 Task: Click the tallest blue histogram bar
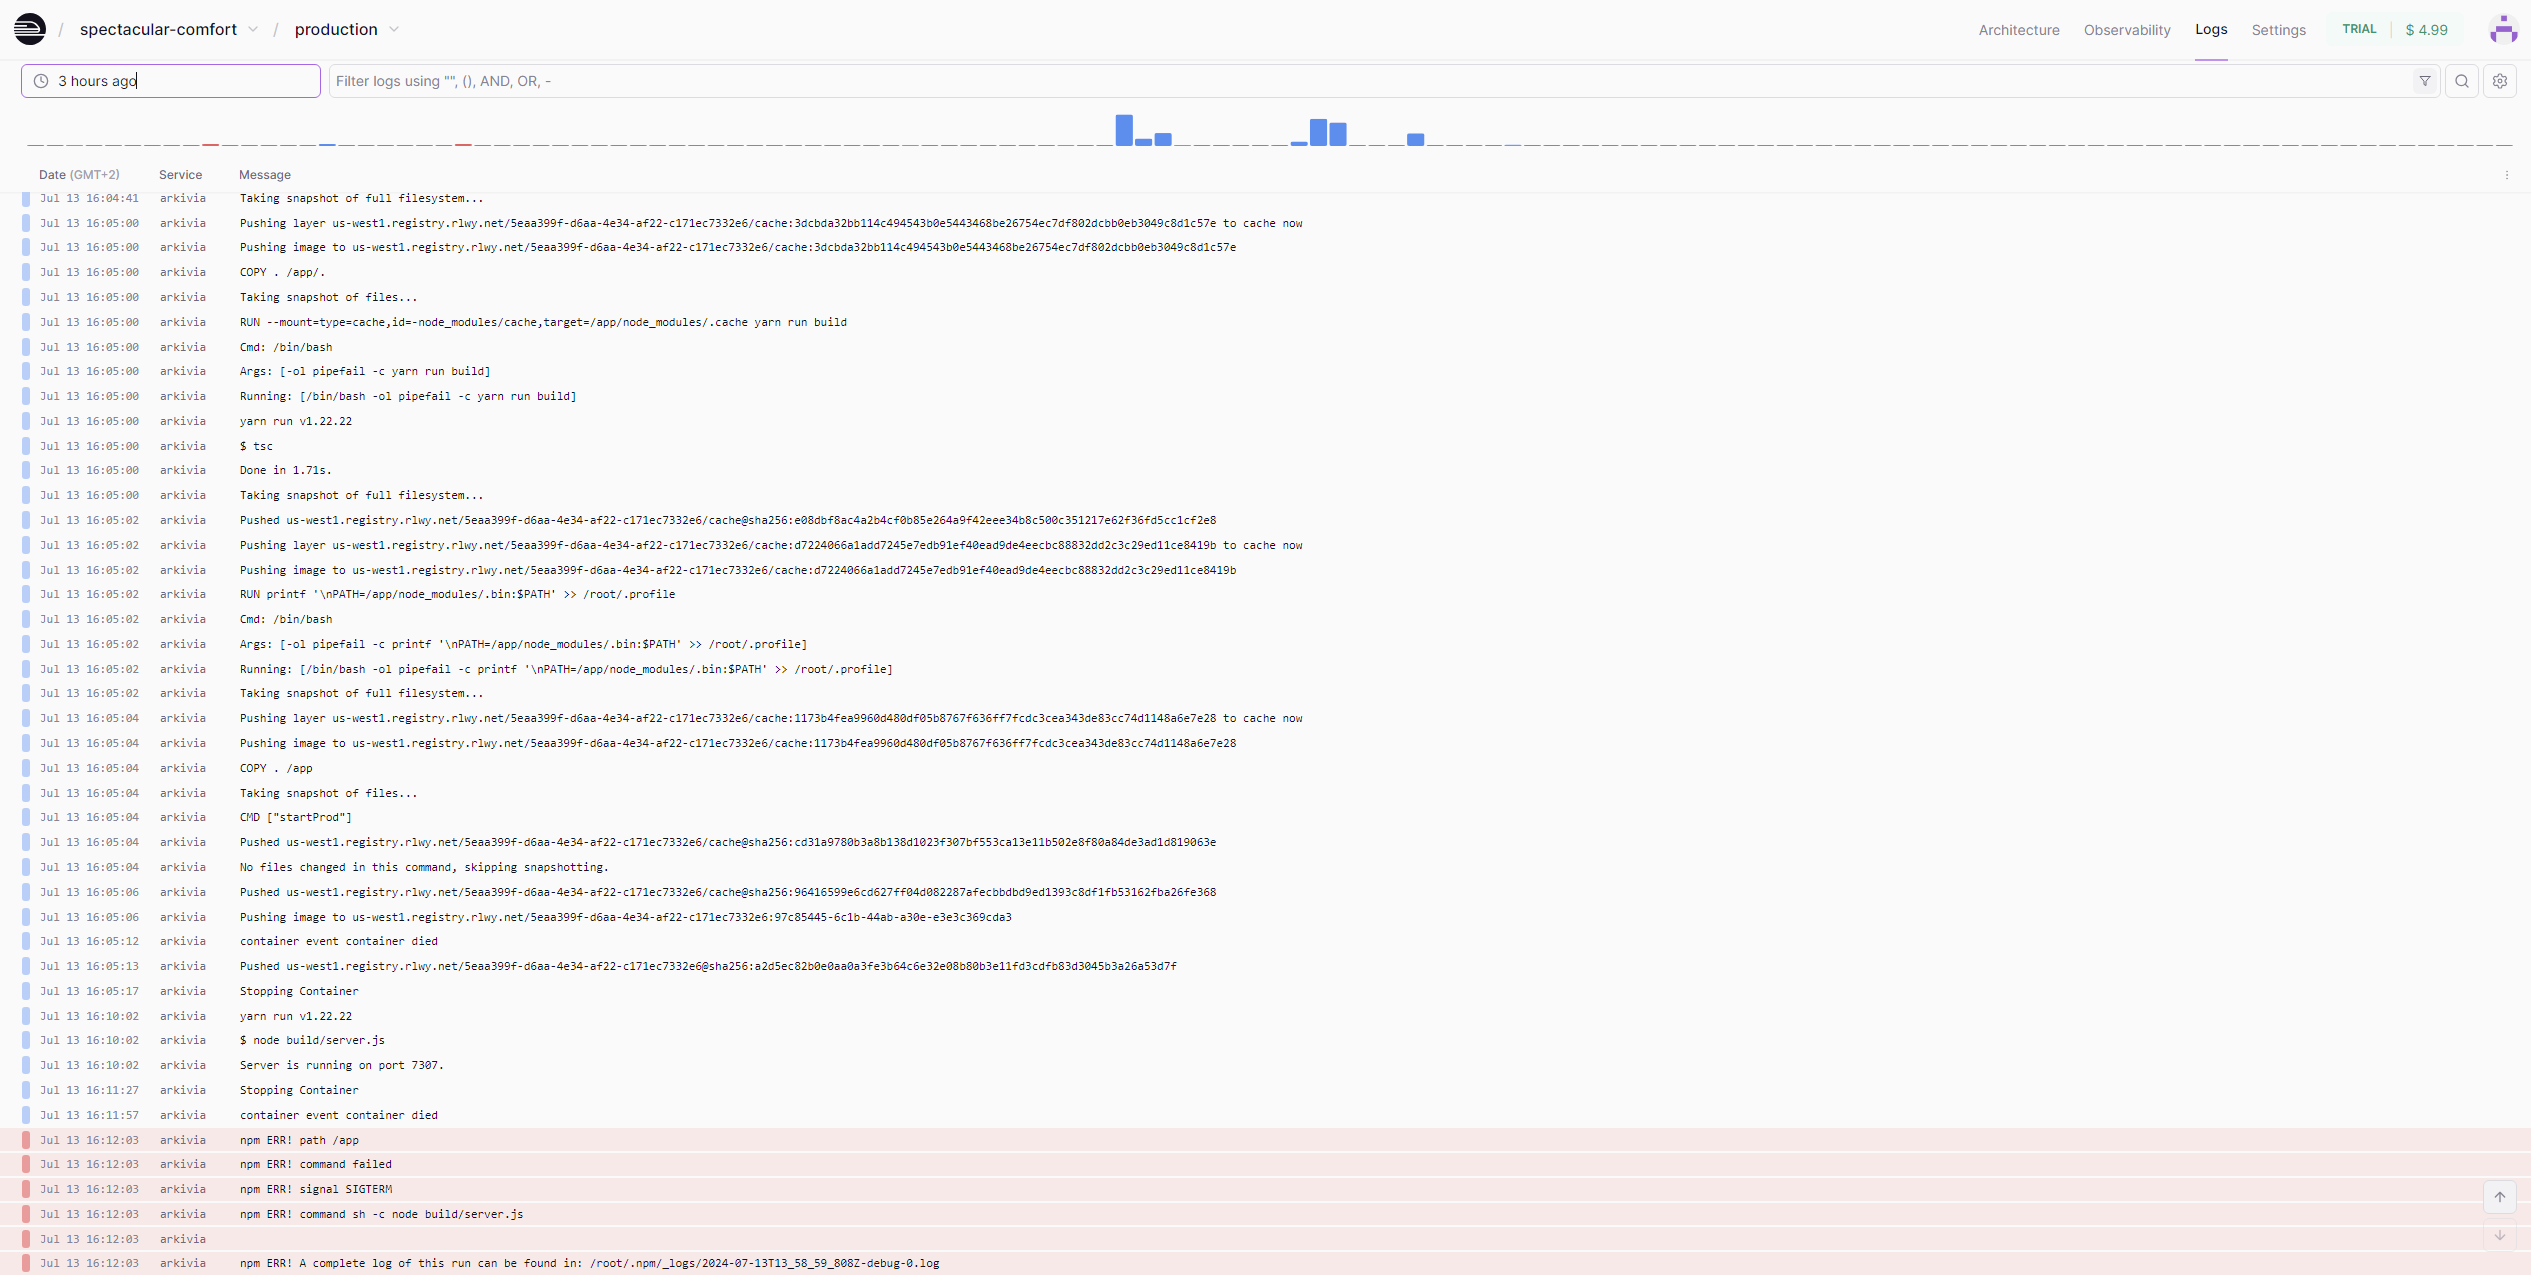1124,130
